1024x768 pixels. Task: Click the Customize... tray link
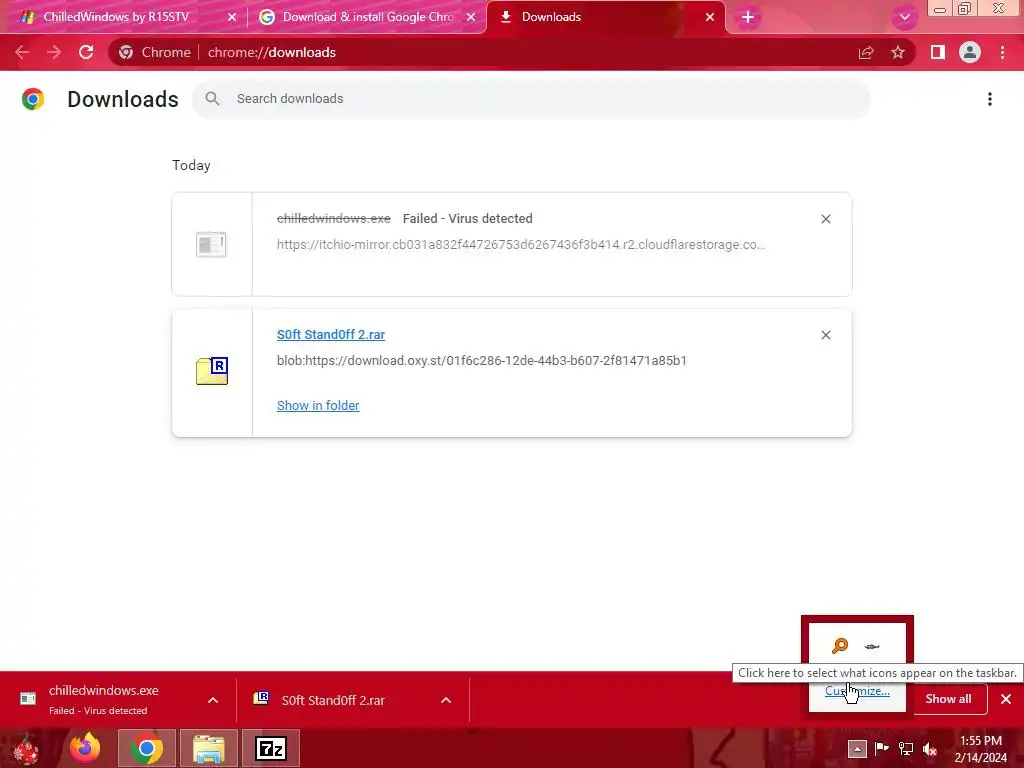coord(857,691)
